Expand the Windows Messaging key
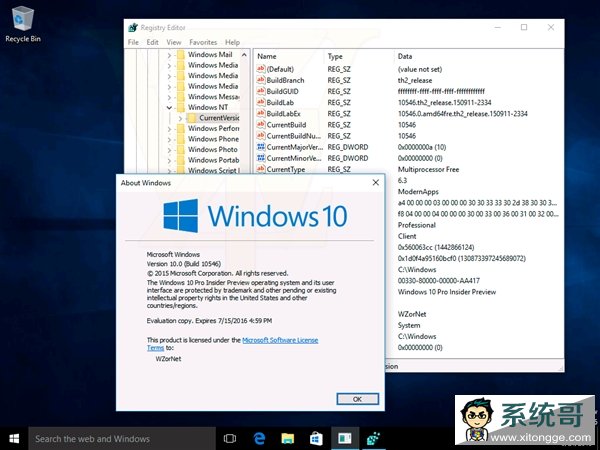600x450 pixels. click(169, 98)
